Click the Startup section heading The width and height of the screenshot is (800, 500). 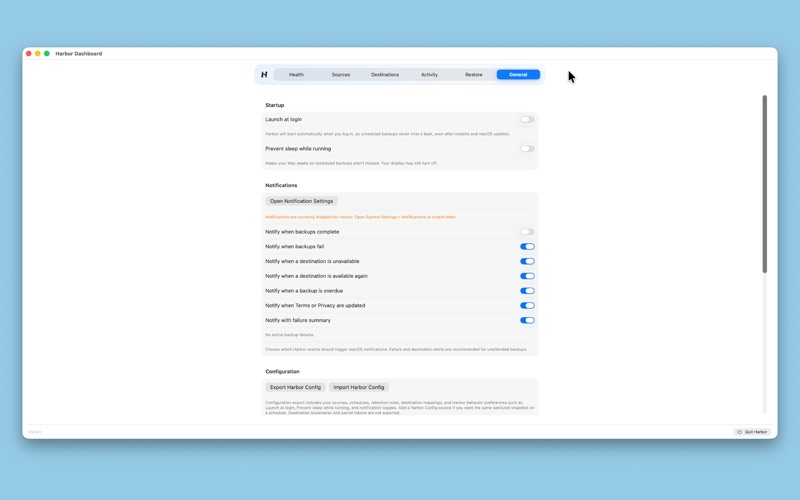(x=274, y=105)
